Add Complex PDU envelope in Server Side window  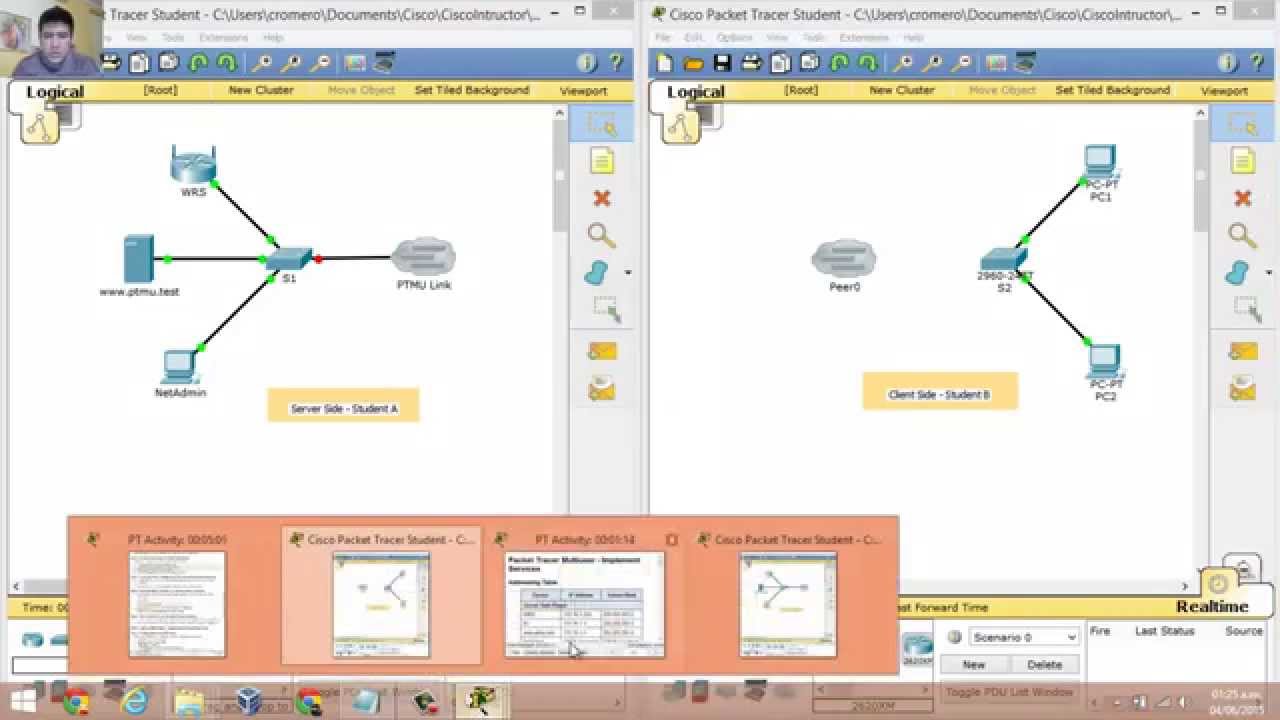(602, 387)
